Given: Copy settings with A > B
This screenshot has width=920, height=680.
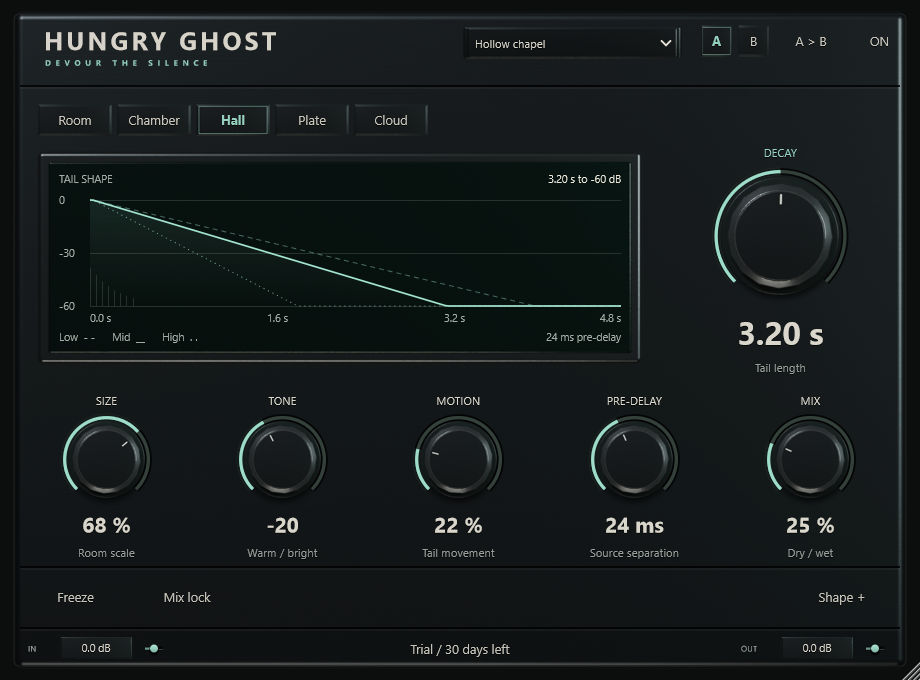Looking at the screenshot, I should (x=810, y=42).
